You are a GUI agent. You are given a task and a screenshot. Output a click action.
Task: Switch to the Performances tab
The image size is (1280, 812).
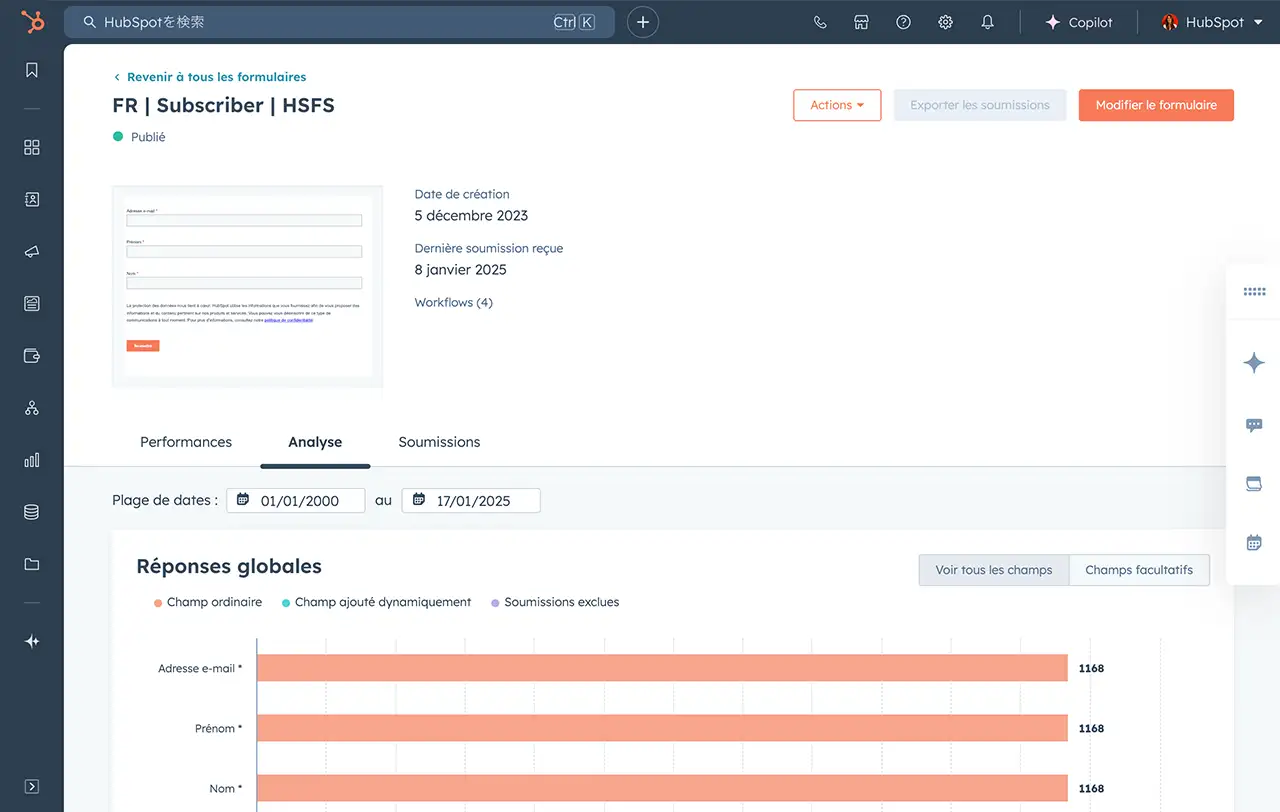186,442
